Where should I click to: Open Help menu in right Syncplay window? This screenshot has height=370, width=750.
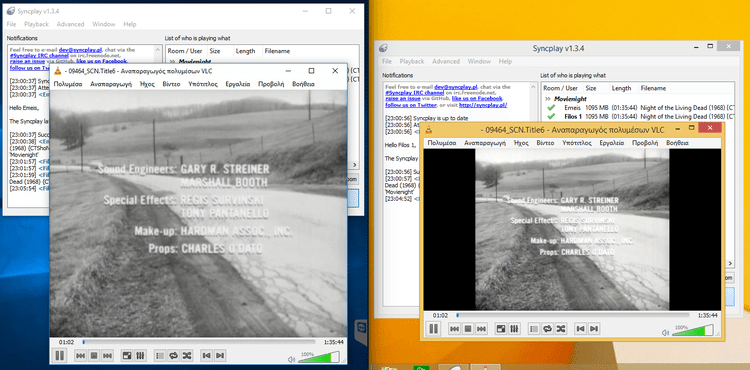505,62
